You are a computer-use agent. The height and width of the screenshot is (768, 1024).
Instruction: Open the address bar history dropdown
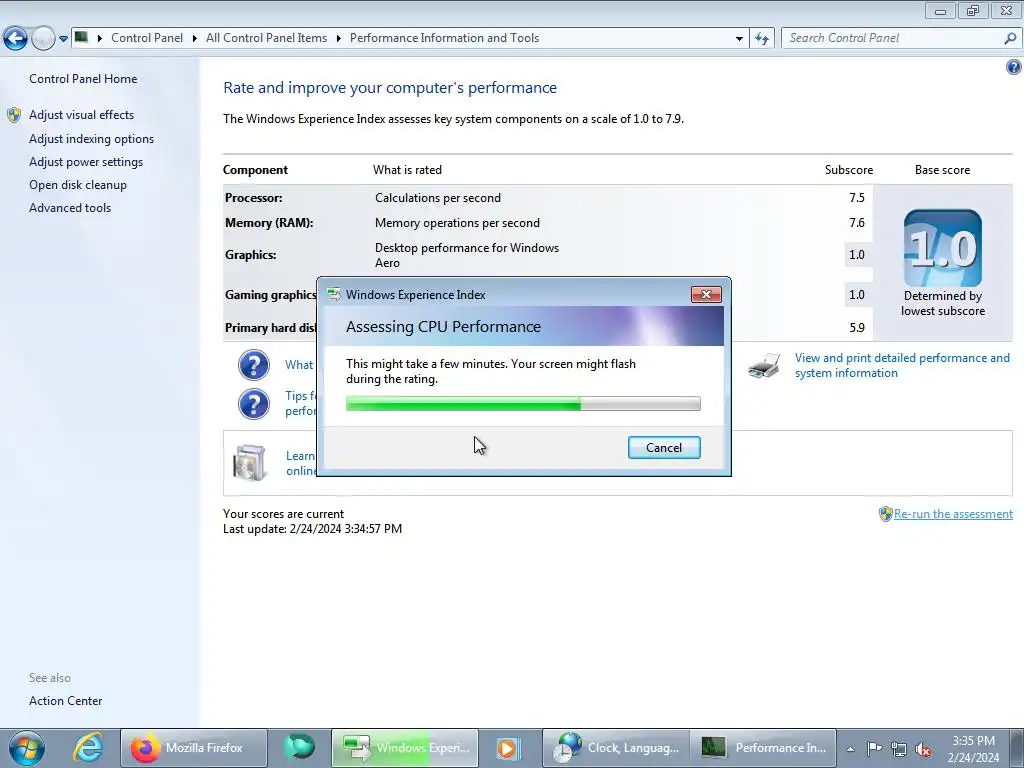tap(739, 39)
